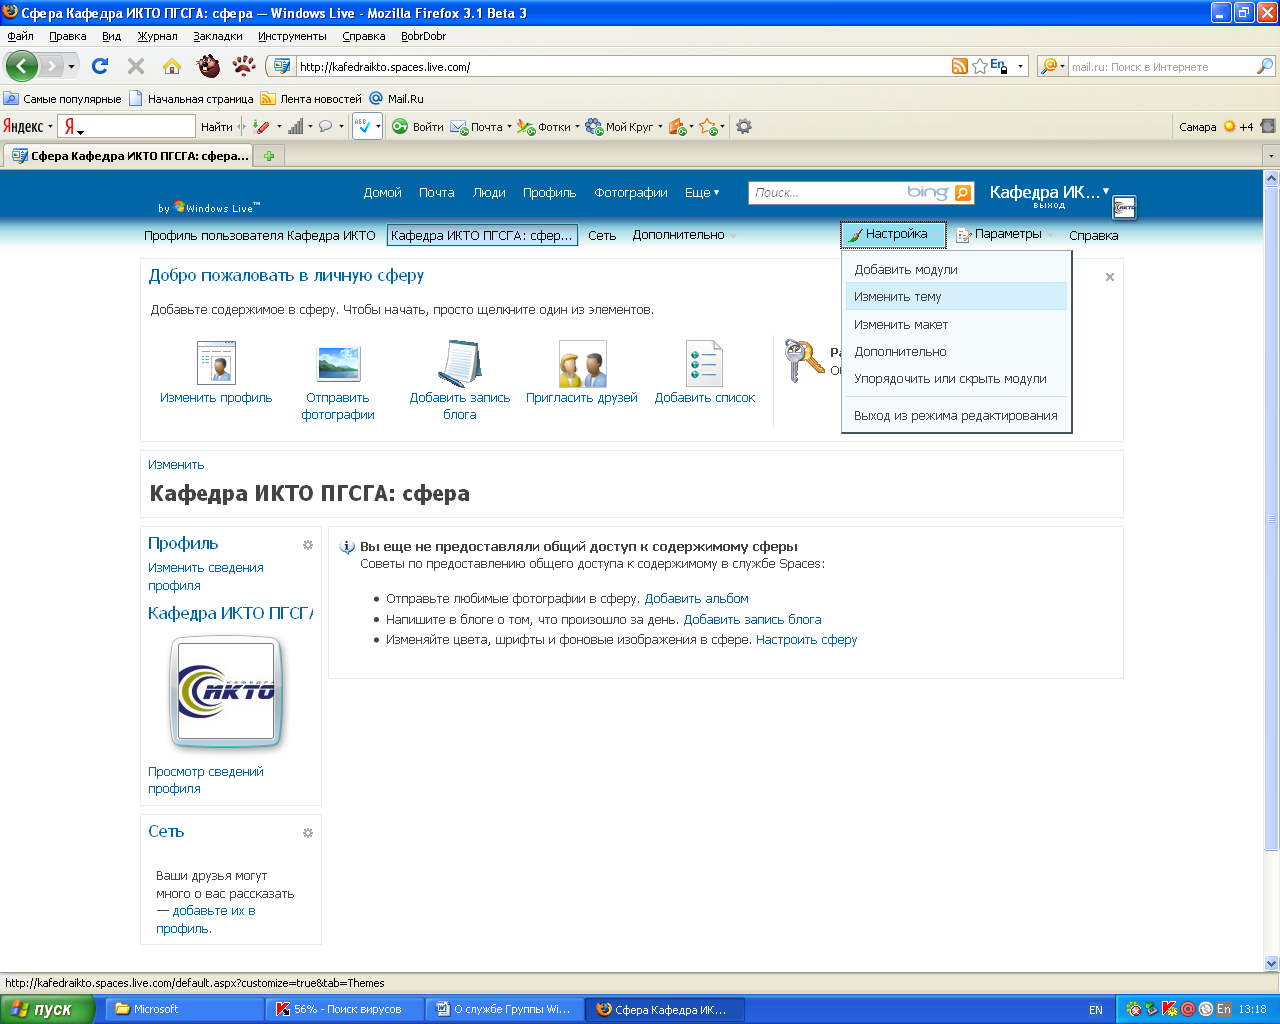Click the highlighter pencil icon in Yandex bar

(261, 127)
